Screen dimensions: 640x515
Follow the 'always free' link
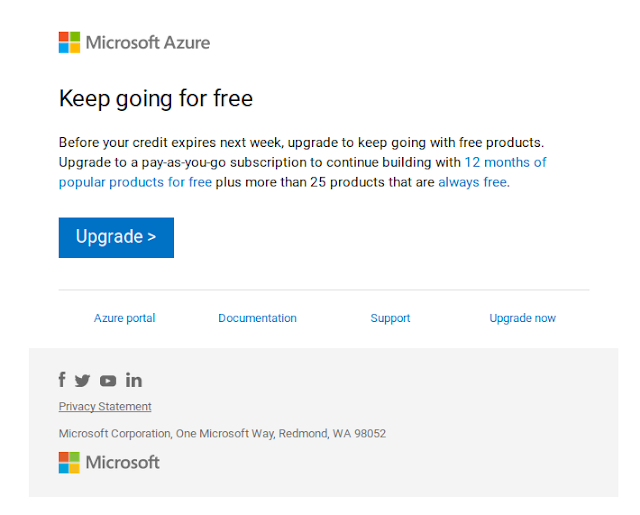473,182
